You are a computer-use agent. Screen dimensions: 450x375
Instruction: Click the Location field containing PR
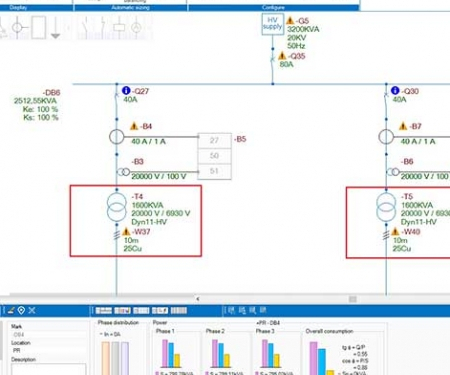[x=48, y=351]
